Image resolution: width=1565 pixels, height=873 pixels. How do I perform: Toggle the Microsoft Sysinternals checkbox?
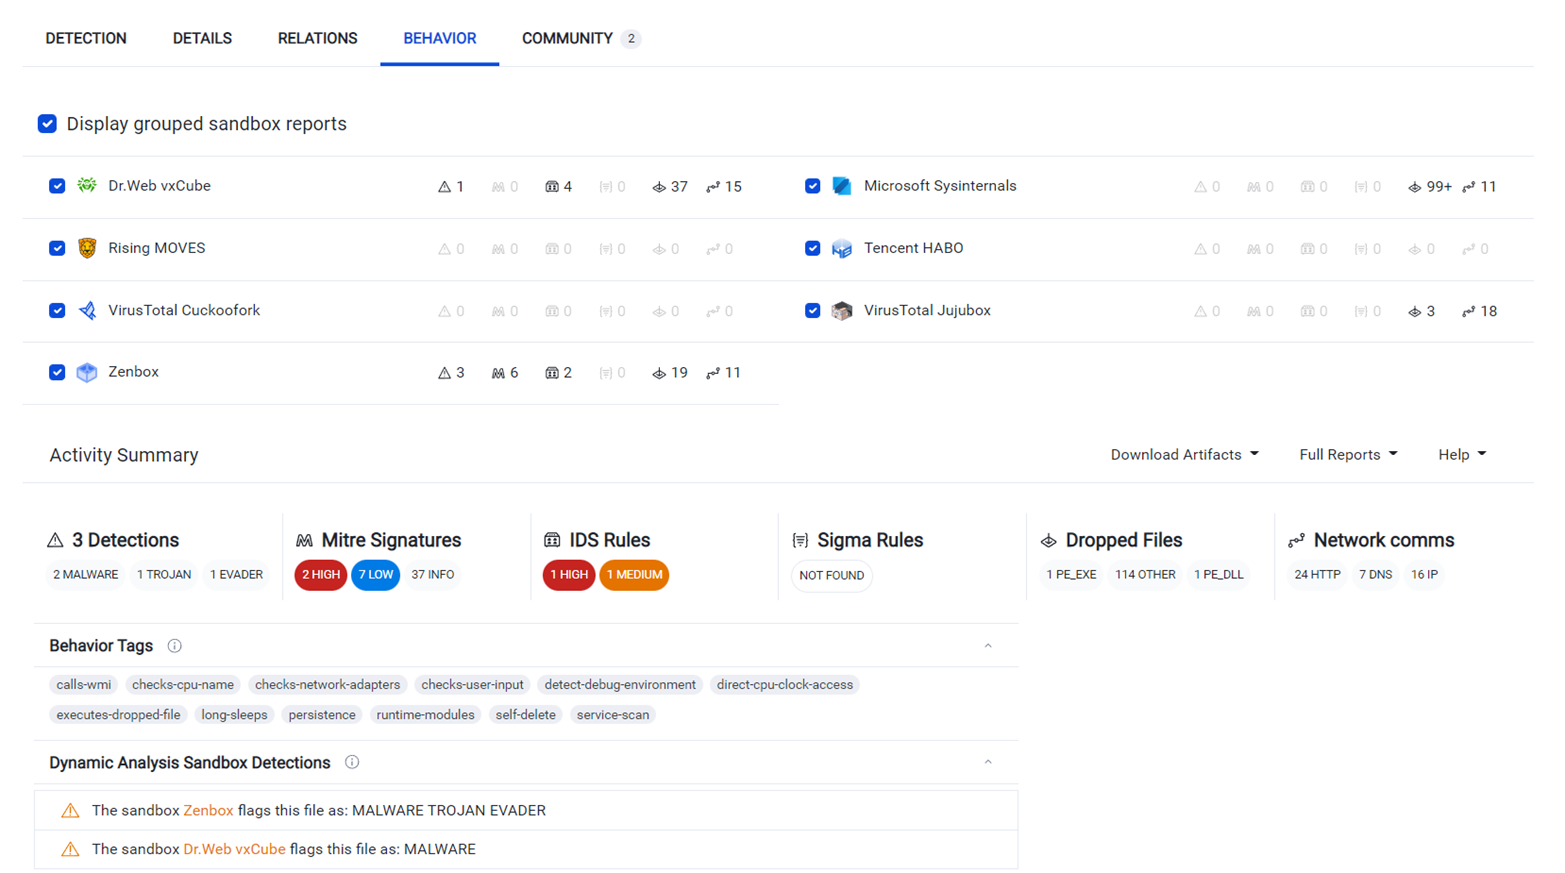coord(813,186)
